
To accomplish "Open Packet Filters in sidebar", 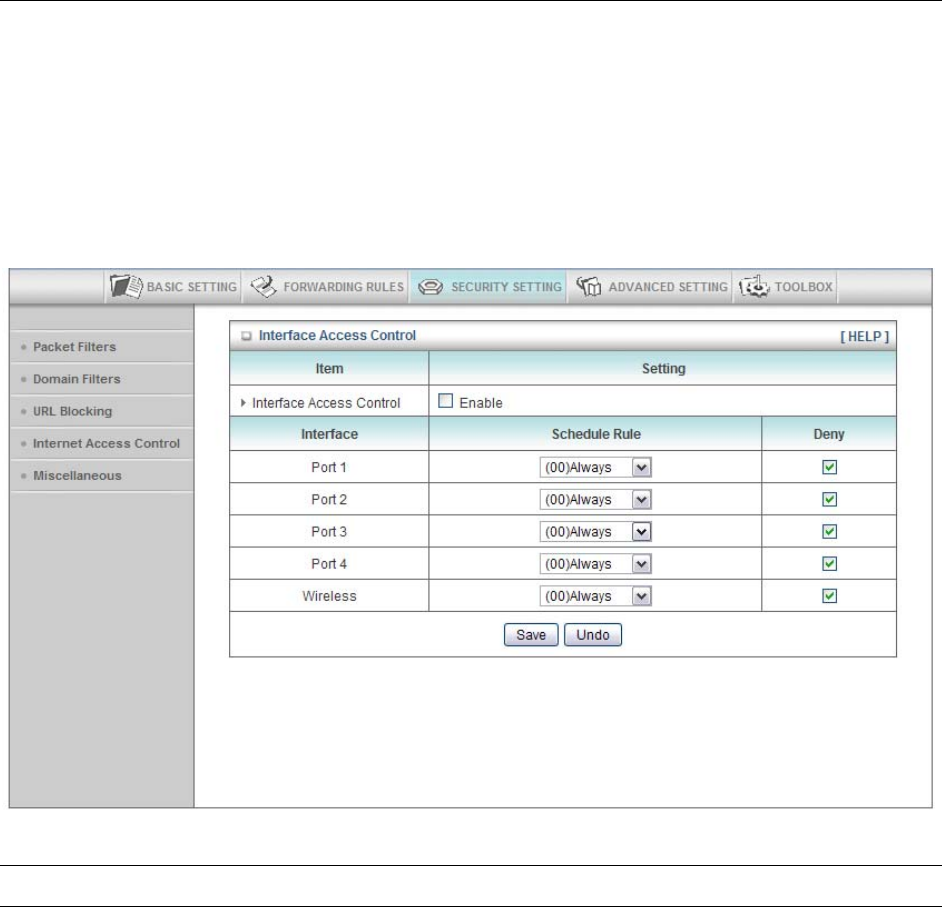I will (74, 347).
